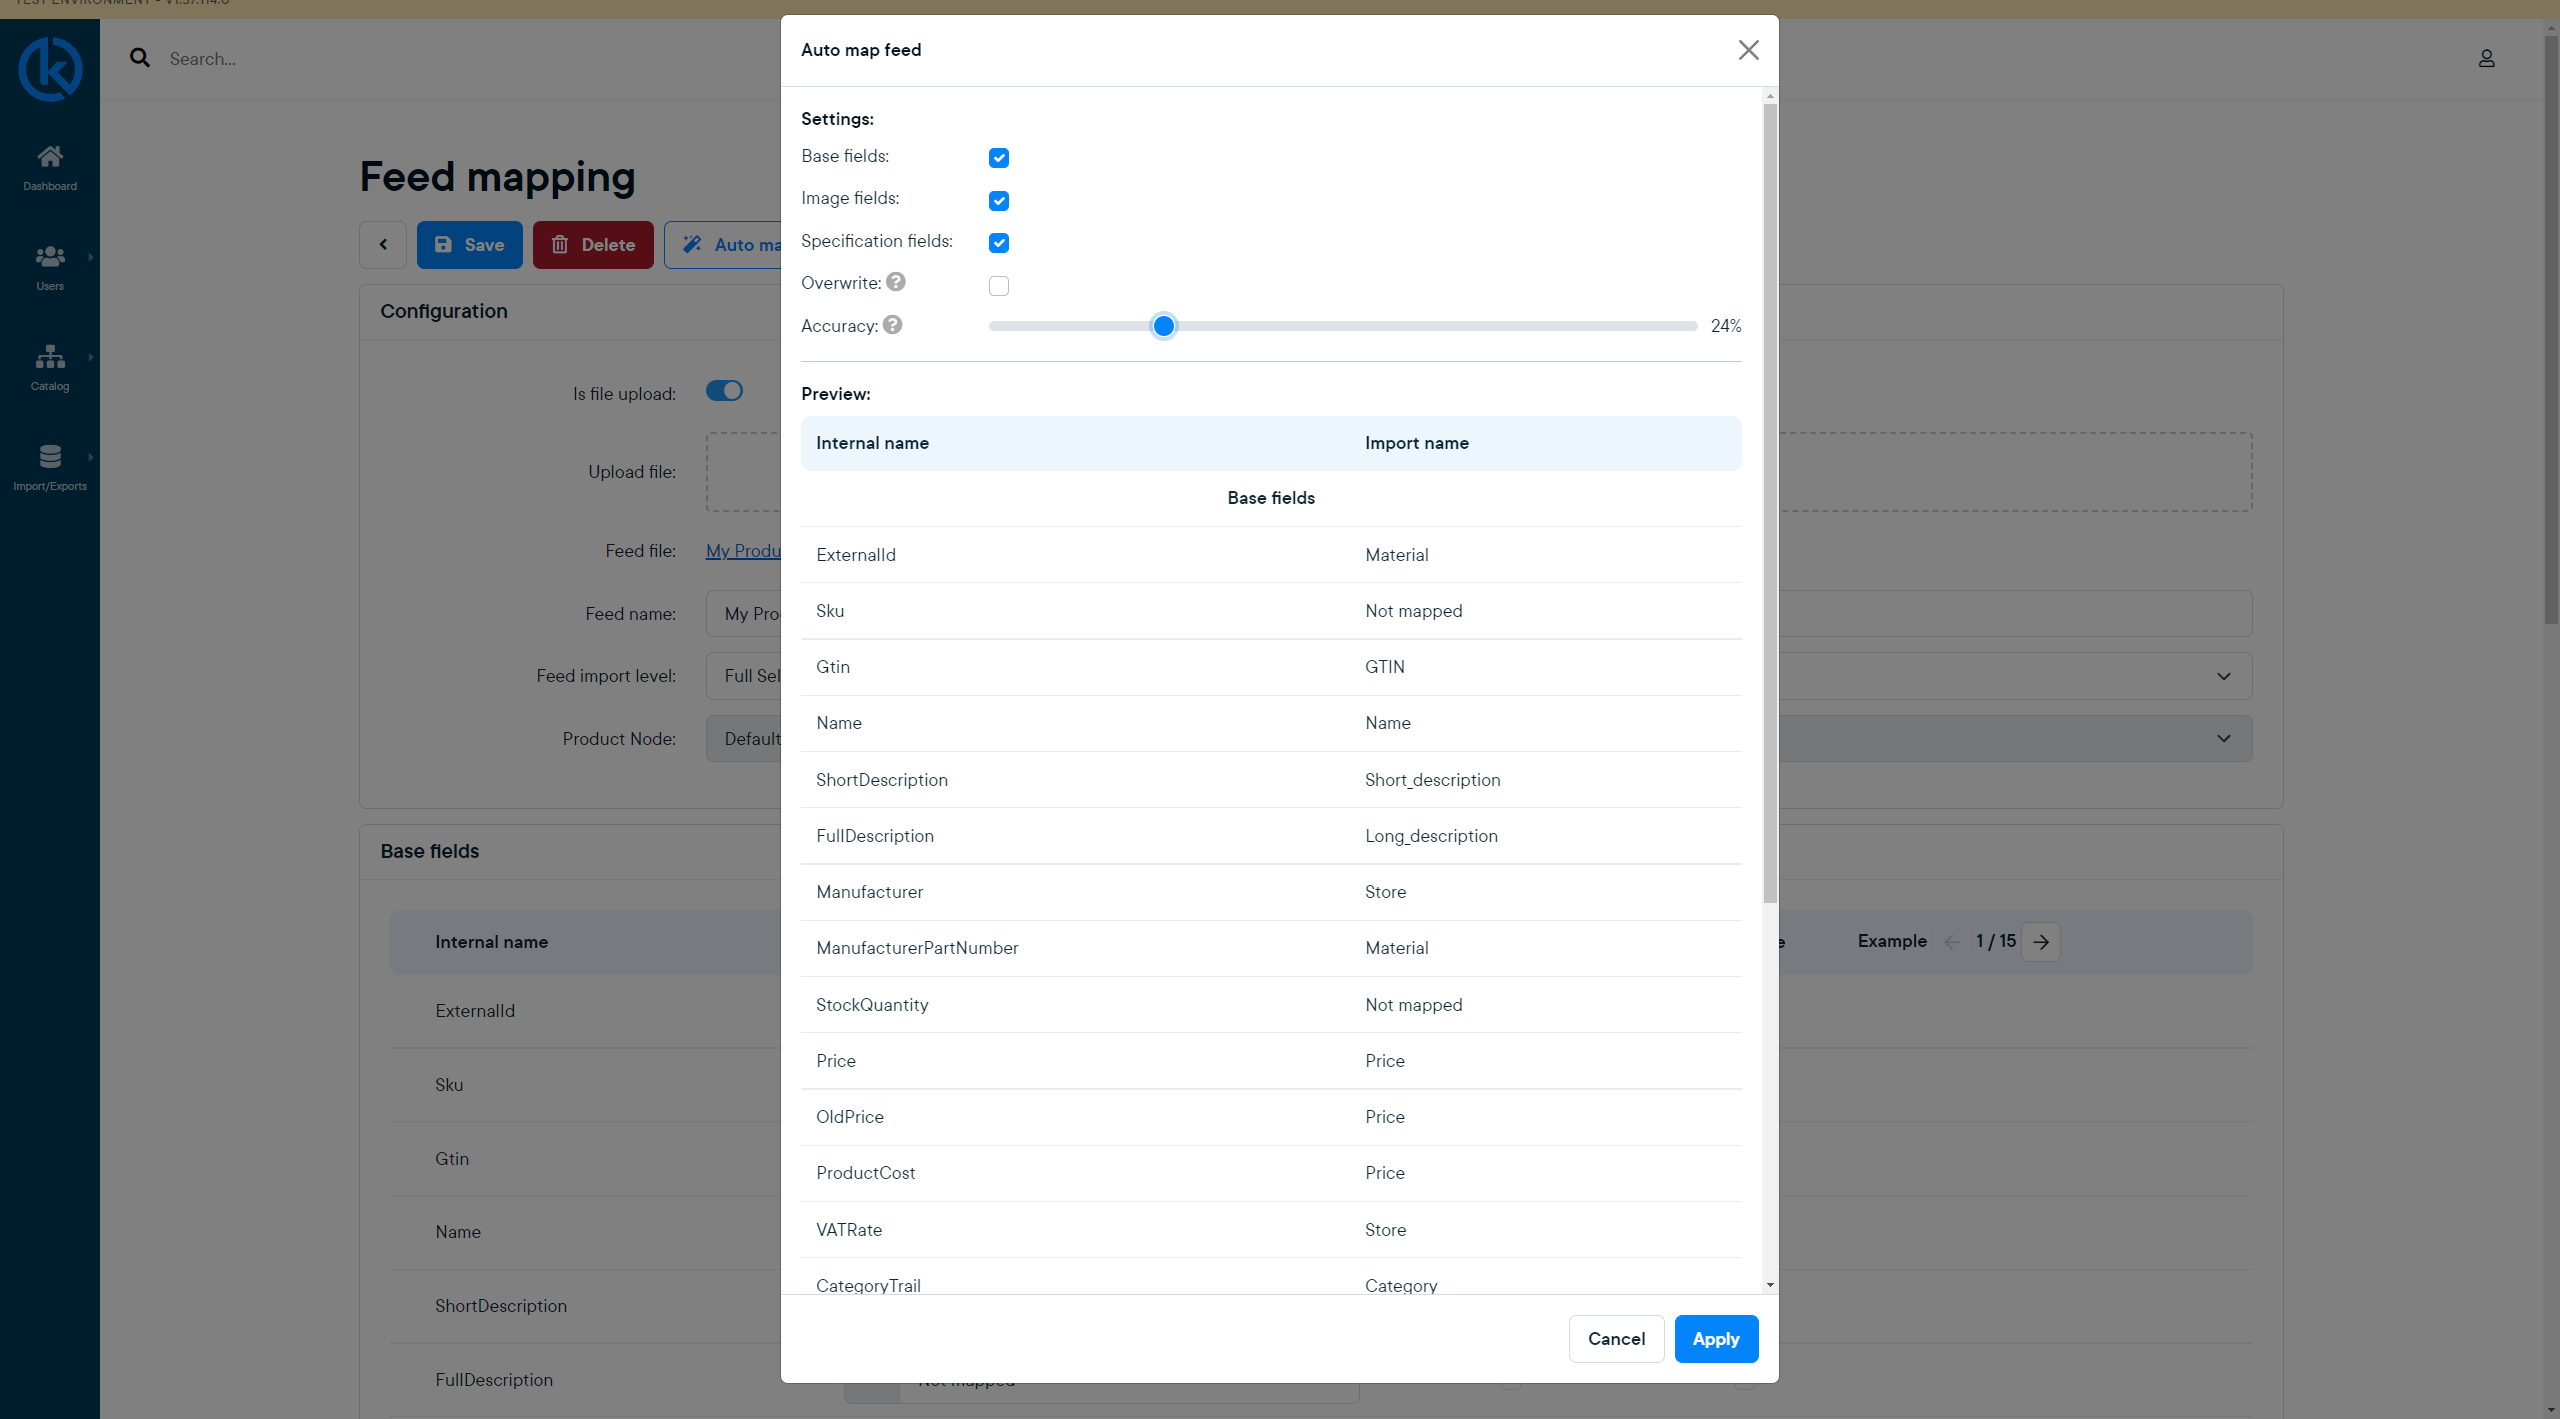Expand the Feed import level dropdown

[x=2223, y=676]
